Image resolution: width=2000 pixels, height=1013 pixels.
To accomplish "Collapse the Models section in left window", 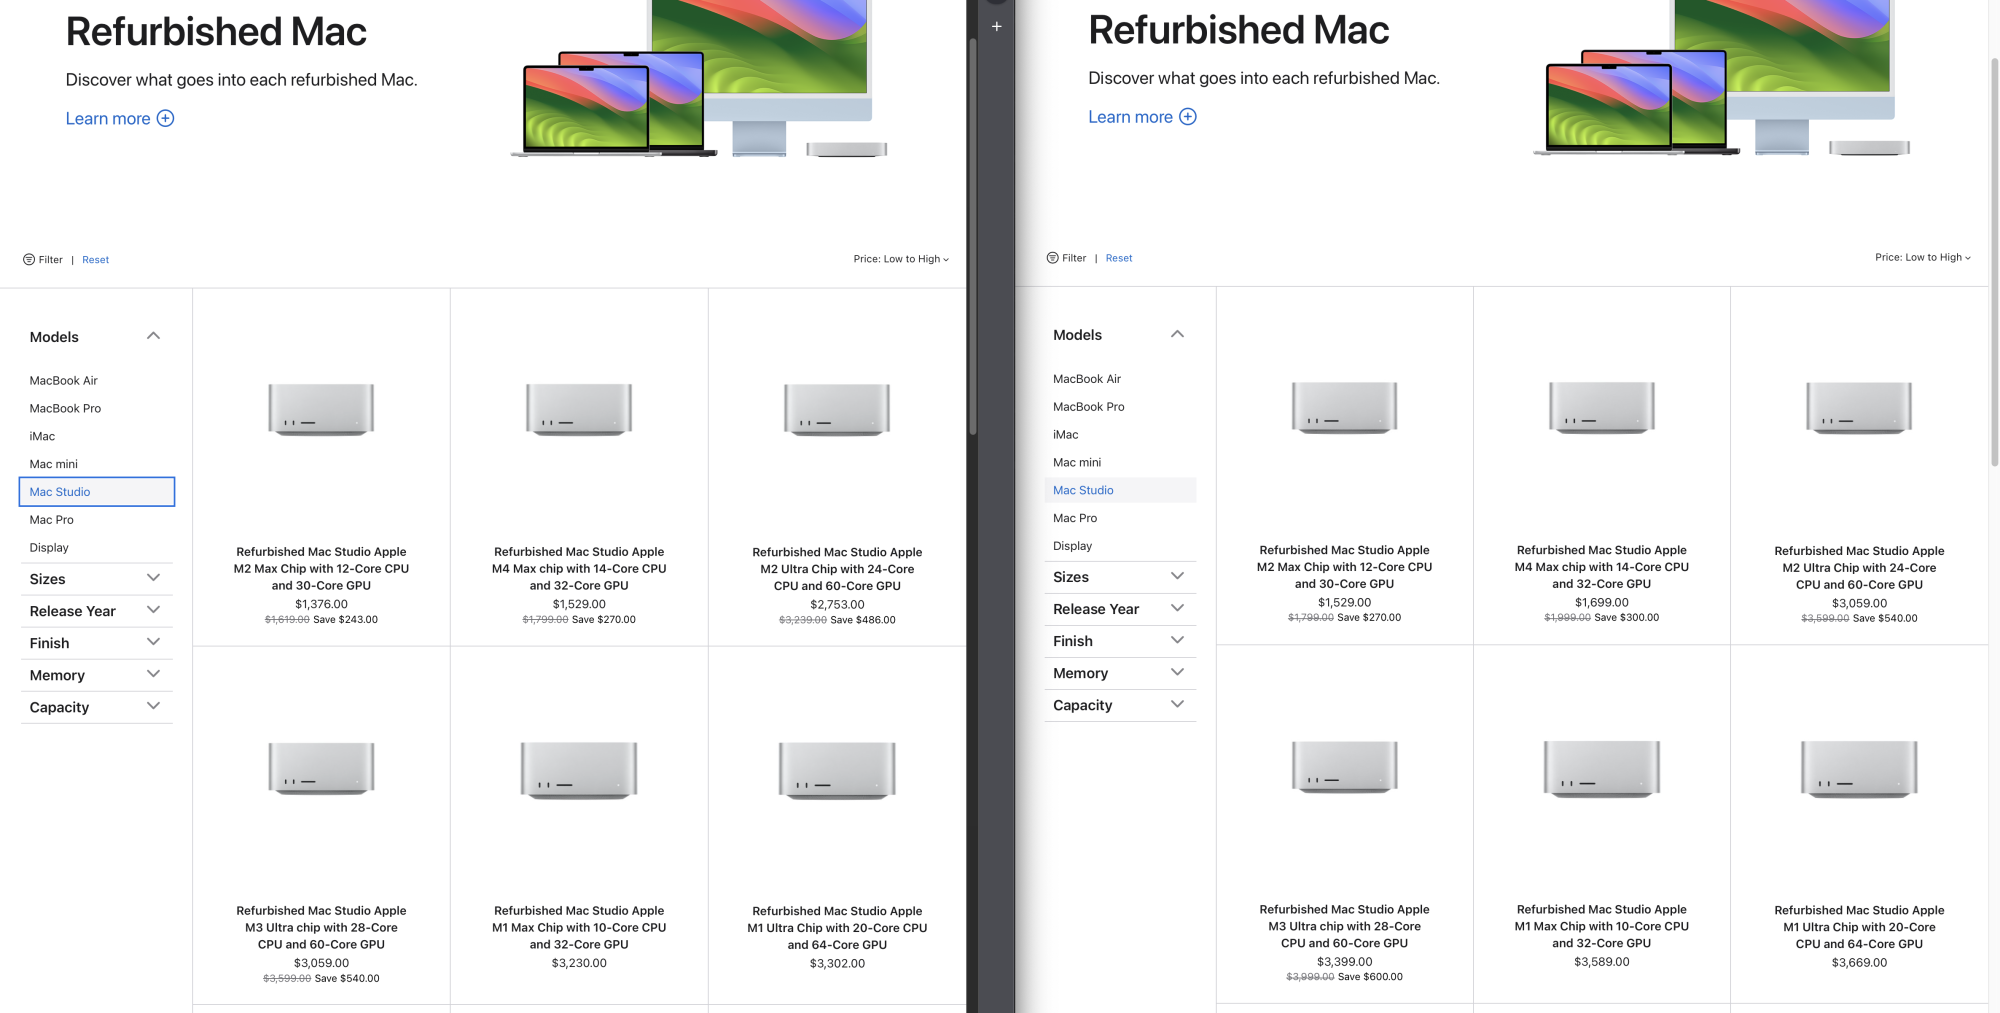I will point(96,337).
